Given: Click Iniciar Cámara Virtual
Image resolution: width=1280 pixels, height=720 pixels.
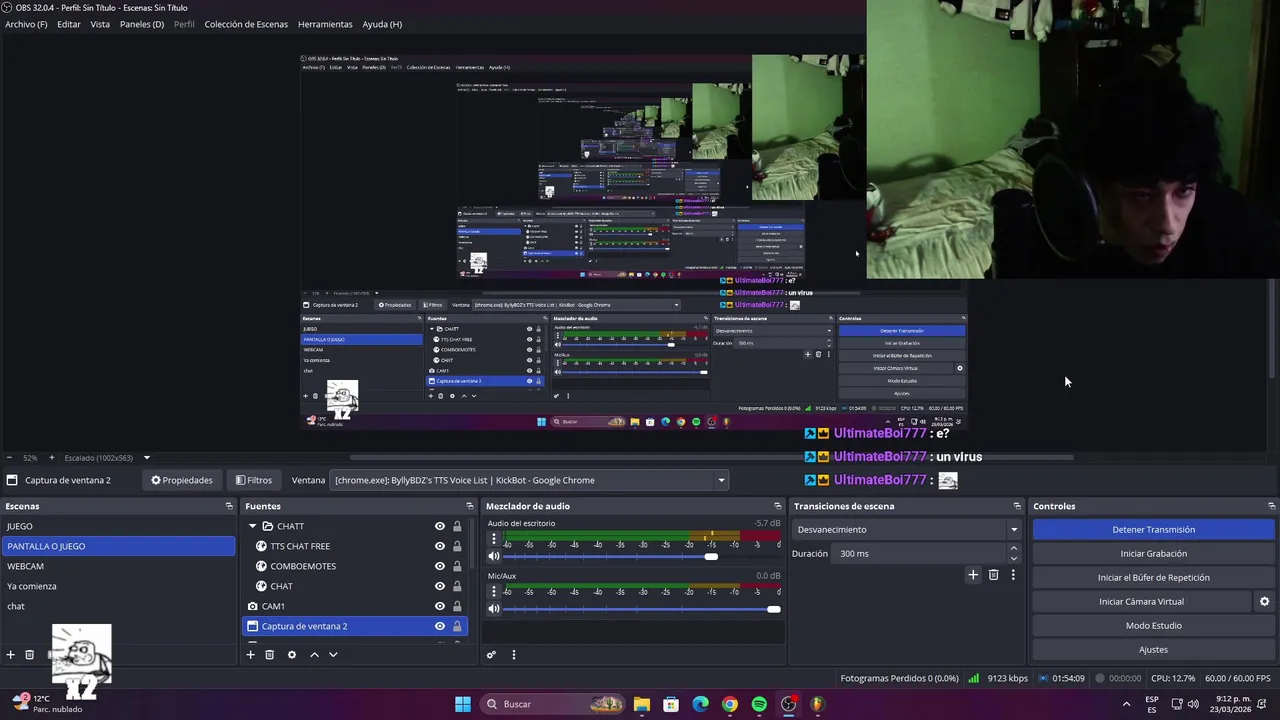Looking at the screenshot, I should (x=1141, y=602).
